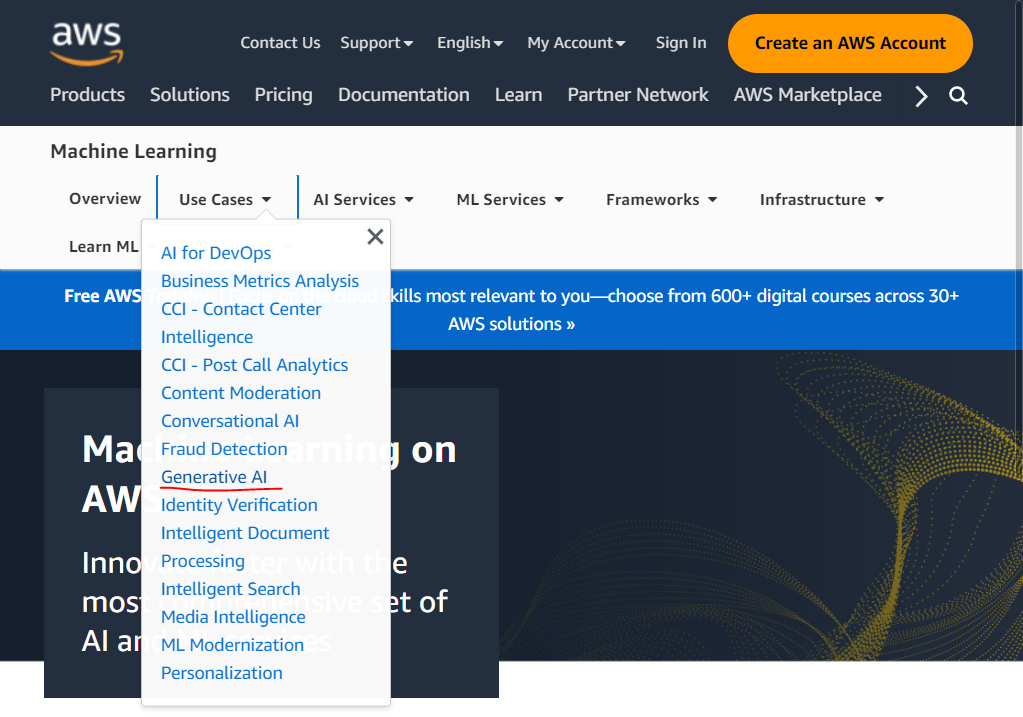Viewport: 1023px width, 717px height.
Task: Click the Free AWS Training banner link
Action: (511, 310)
